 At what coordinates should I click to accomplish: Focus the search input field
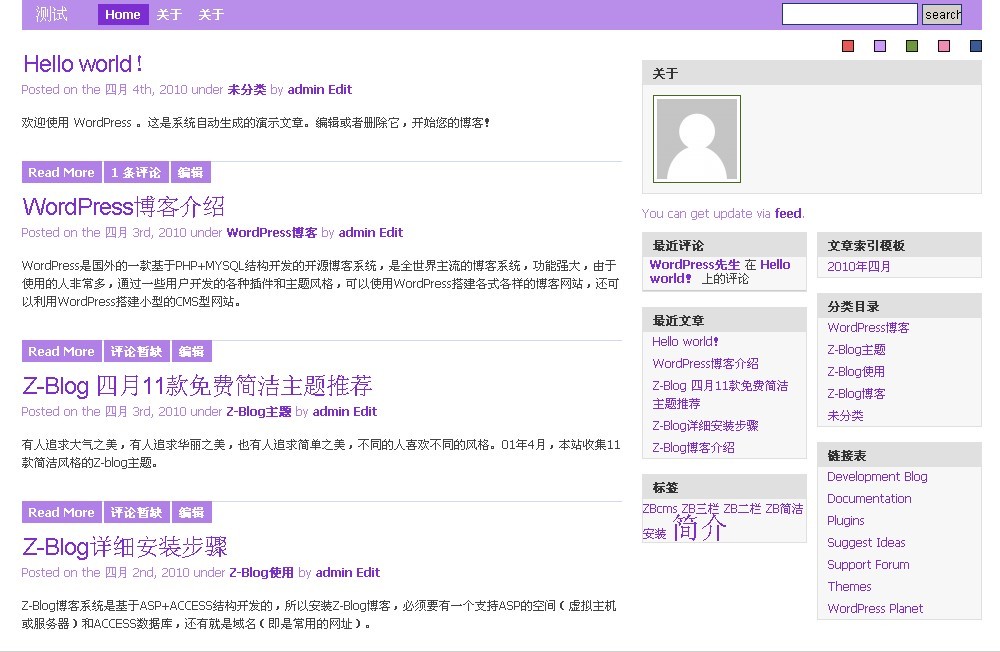point(849,14)
